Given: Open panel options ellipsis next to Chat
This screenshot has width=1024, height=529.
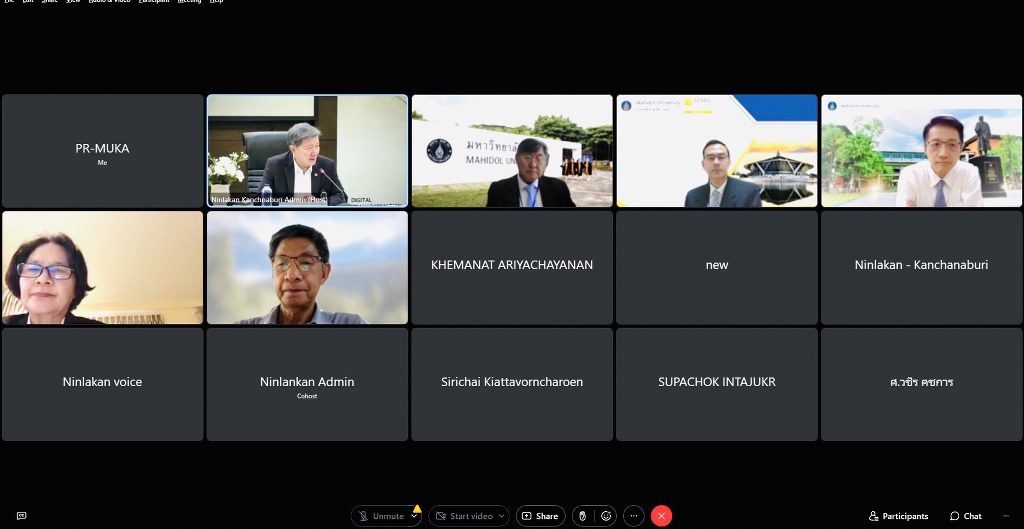Looking at the screenshot, I should 1006,516.
